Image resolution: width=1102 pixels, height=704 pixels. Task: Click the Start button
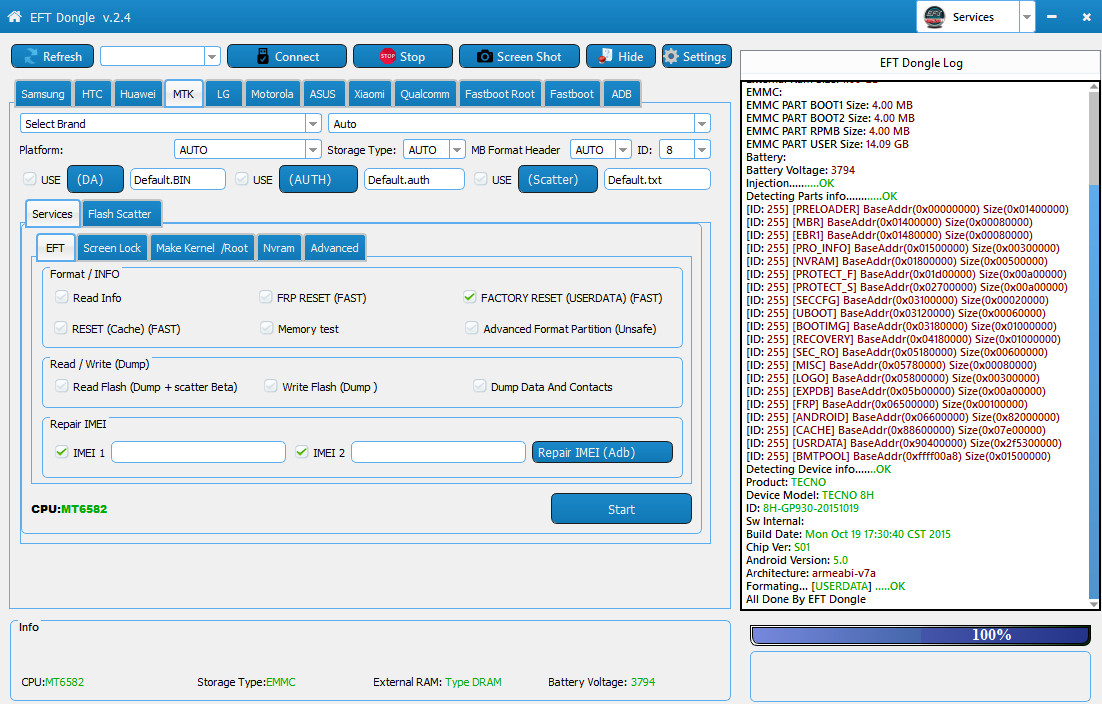coord(621,509)
